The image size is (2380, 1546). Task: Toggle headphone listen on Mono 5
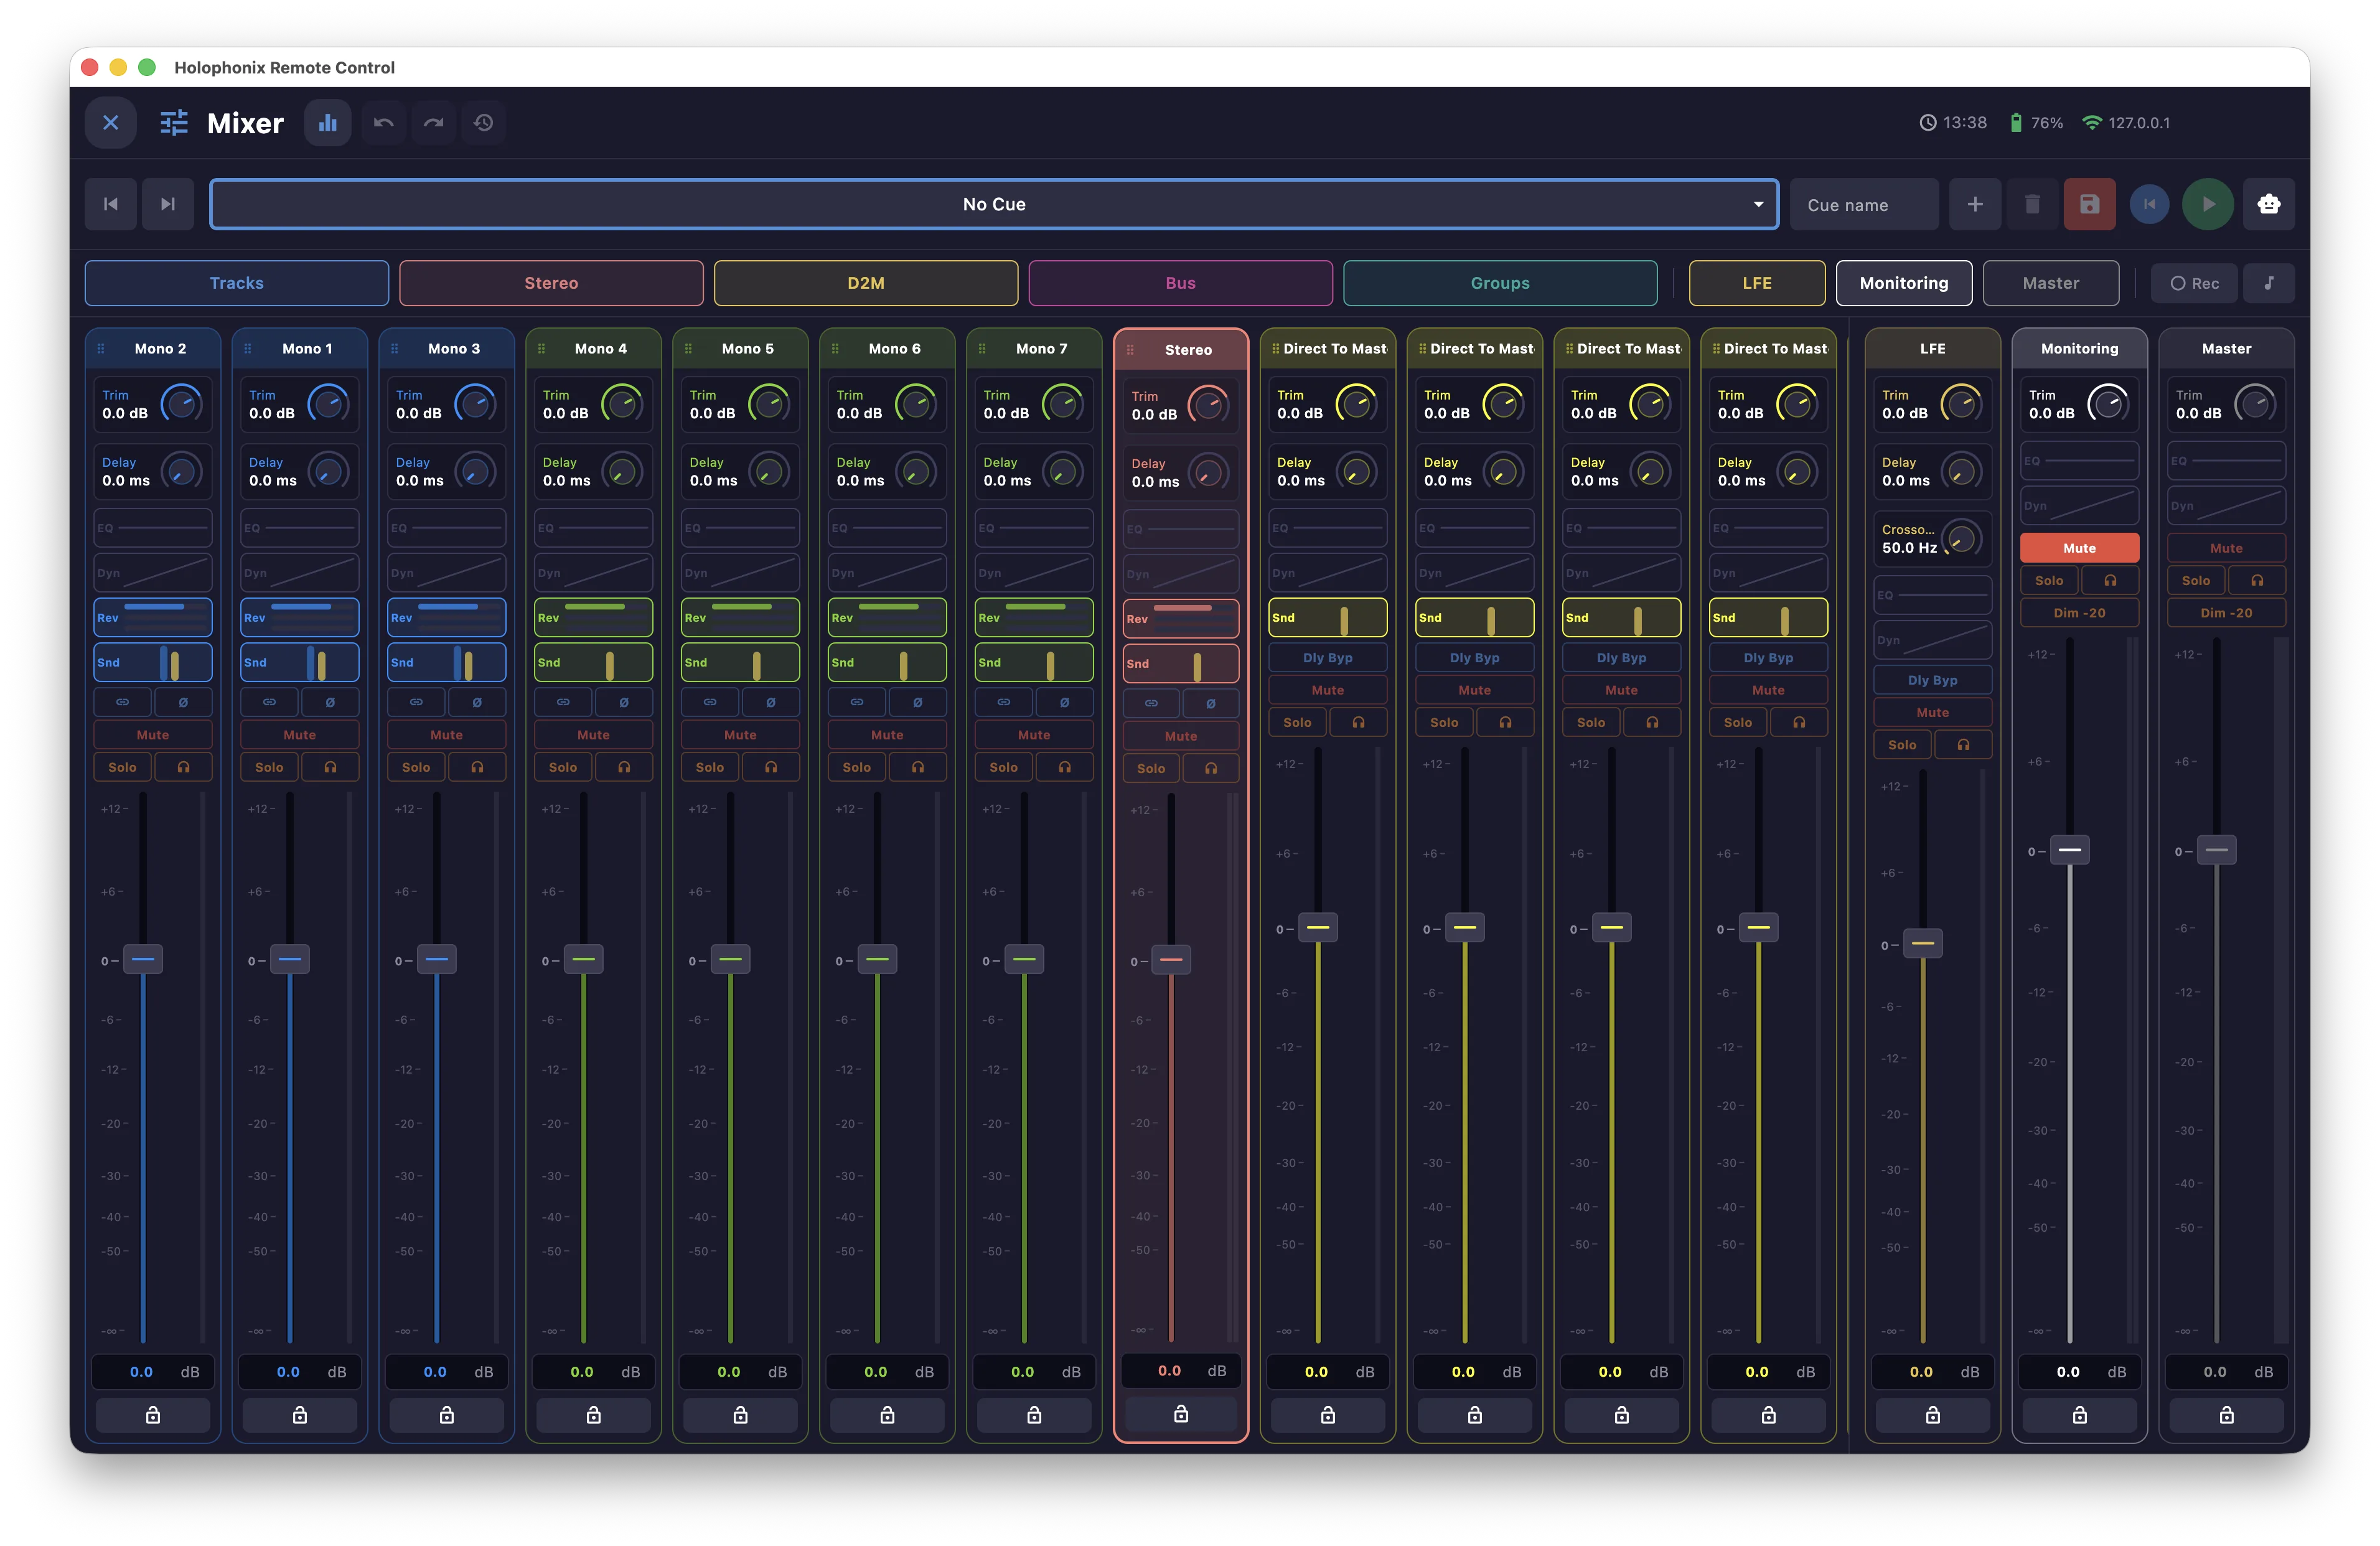click(771, 767)
